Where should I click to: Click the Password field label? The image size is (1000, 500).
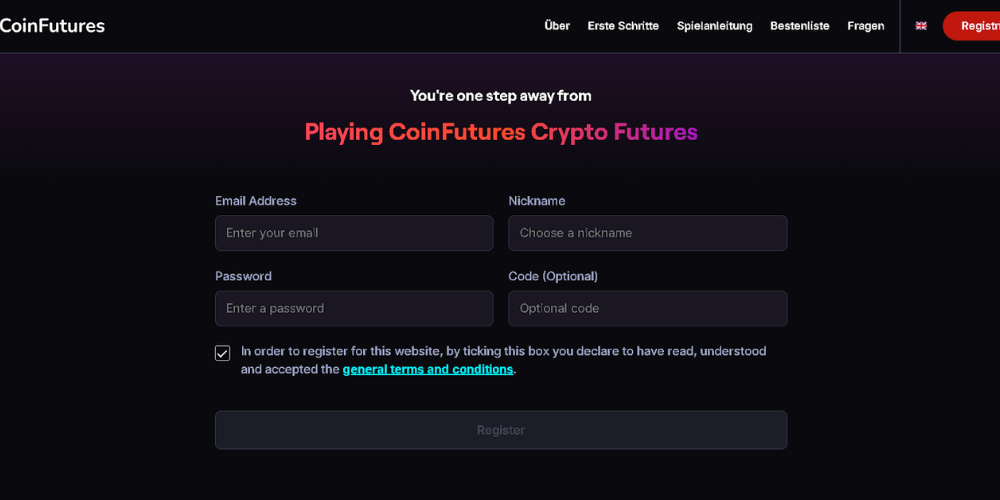click(243, 276)
